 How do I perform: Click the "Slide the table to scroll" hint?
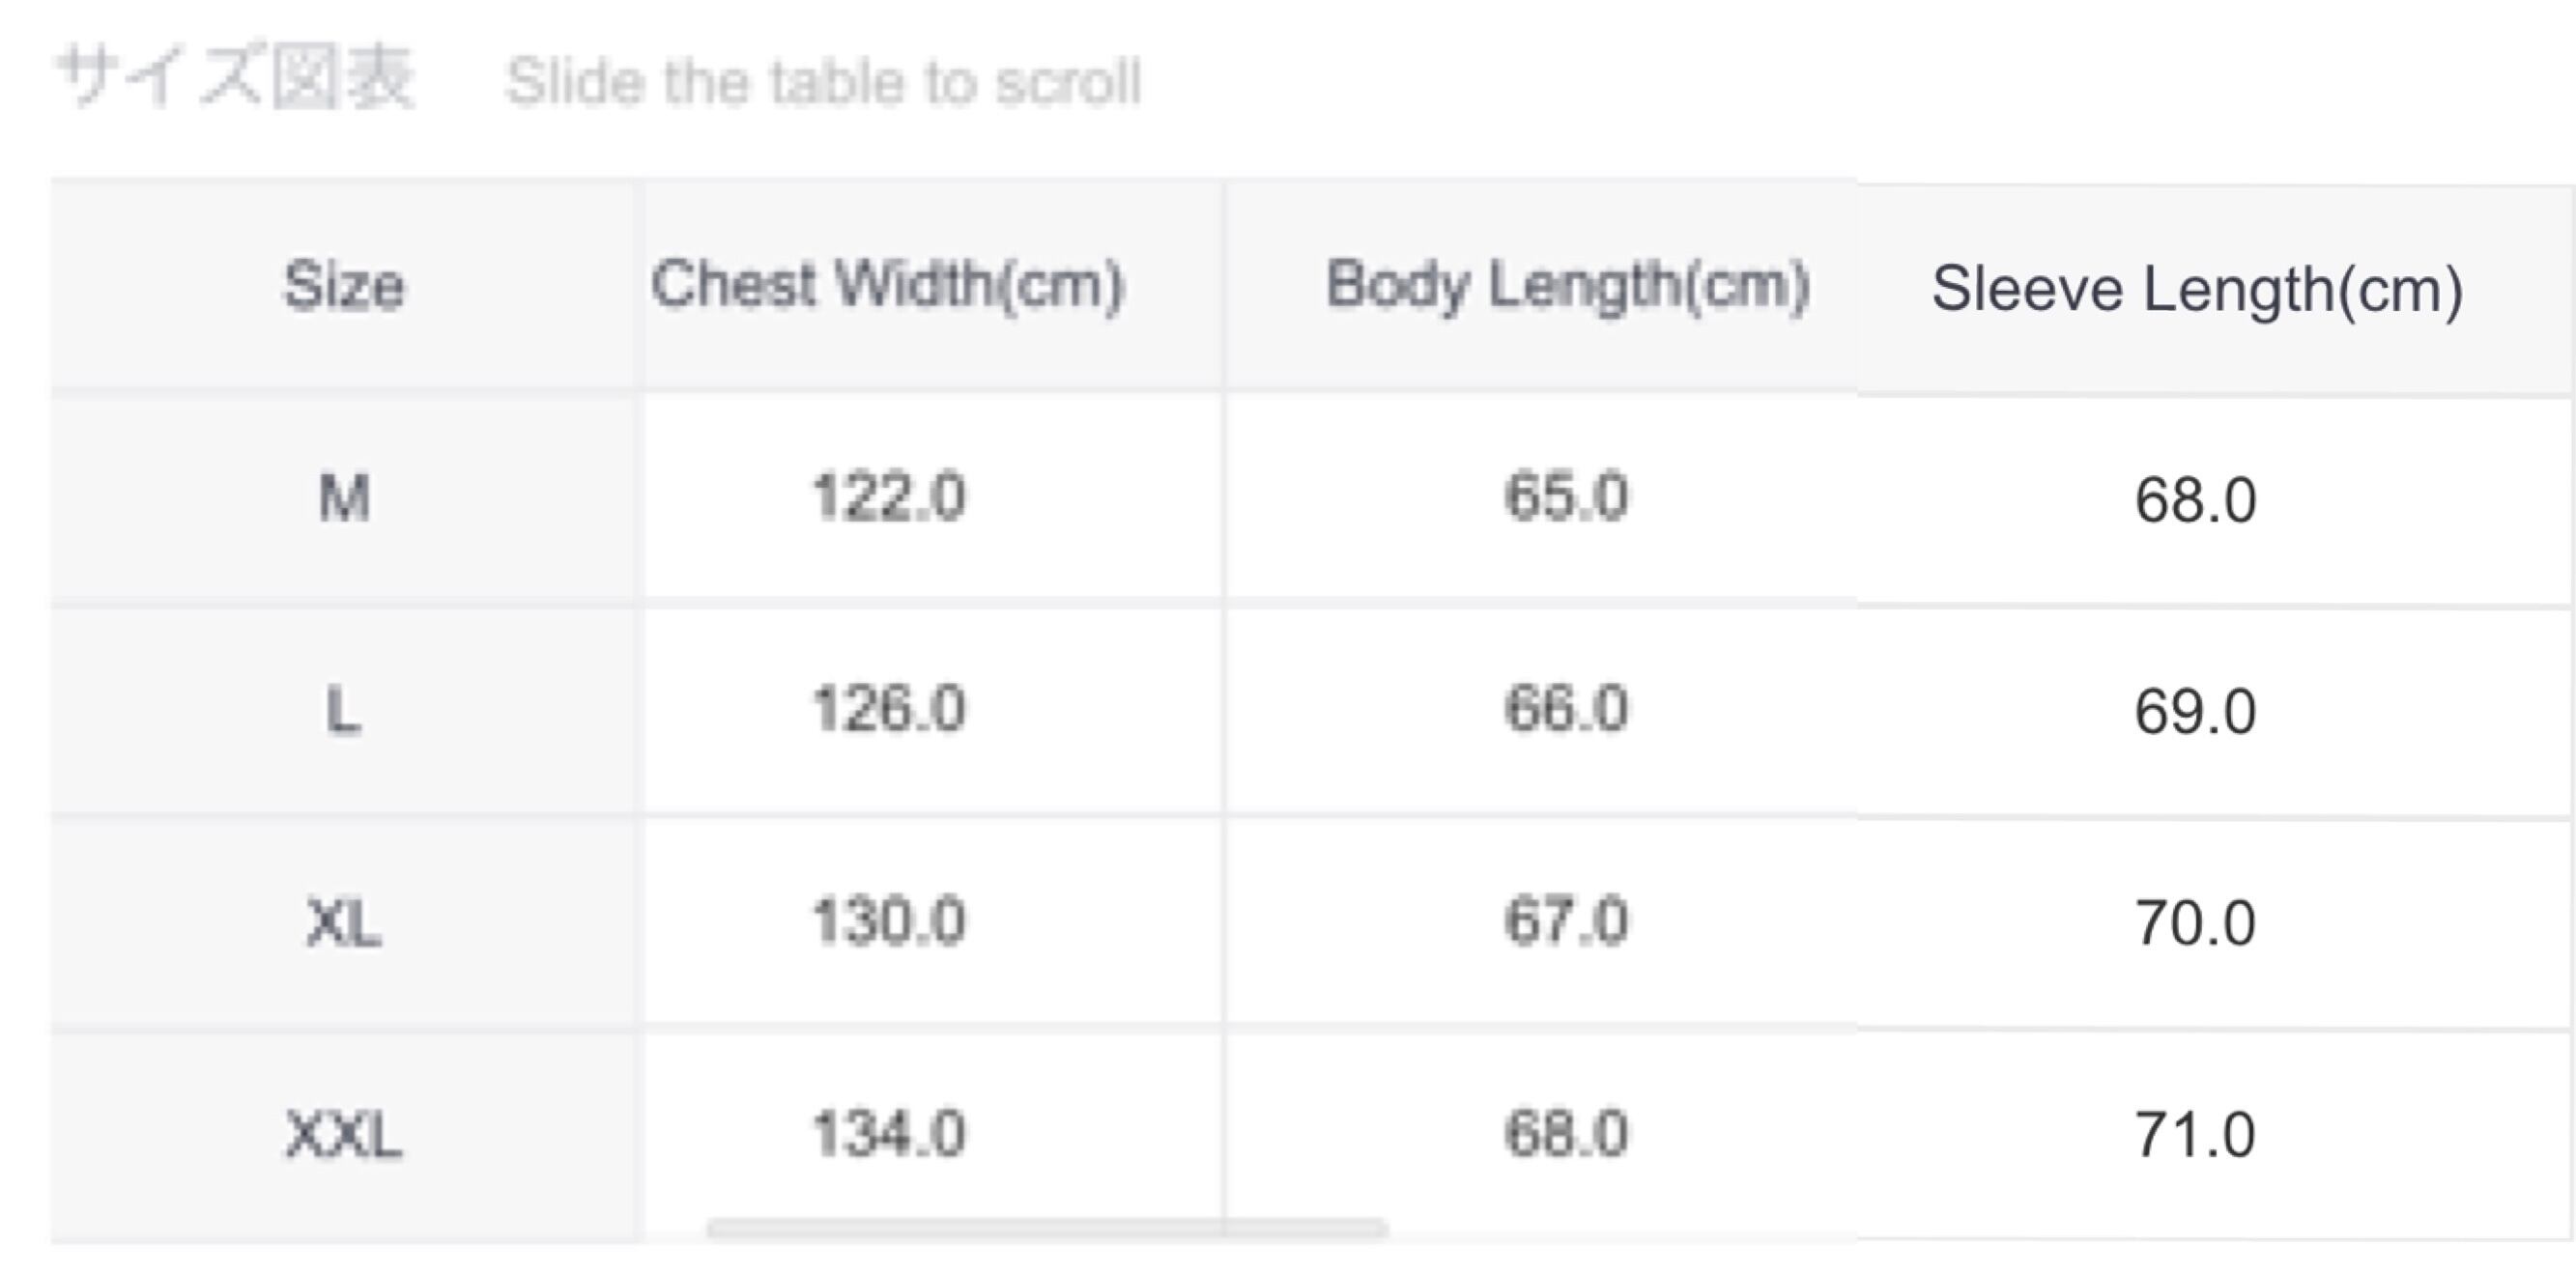click(823, 82)
